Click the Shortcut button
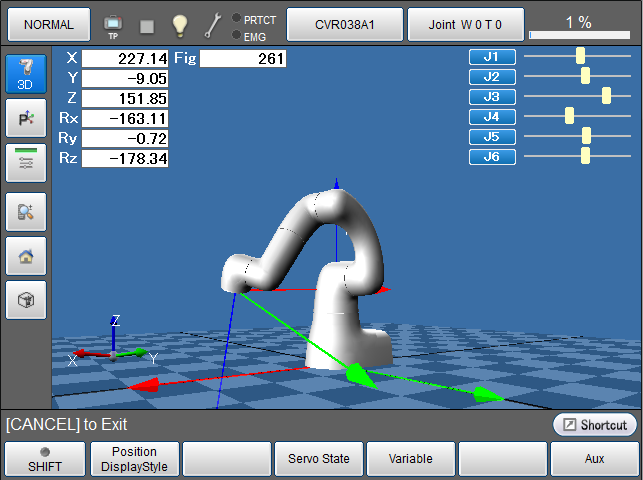Screen dimensions: 643x480 pyautogui.click(x=595, y=425)
